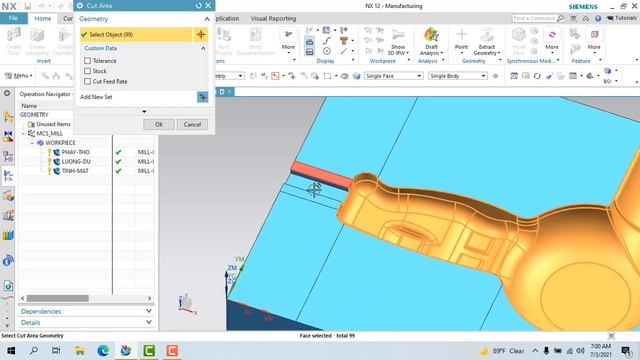The height and width of the screenshot is (360, 640).
Task: Switch to the Home ribbon tab
Action: click(42, 18)
